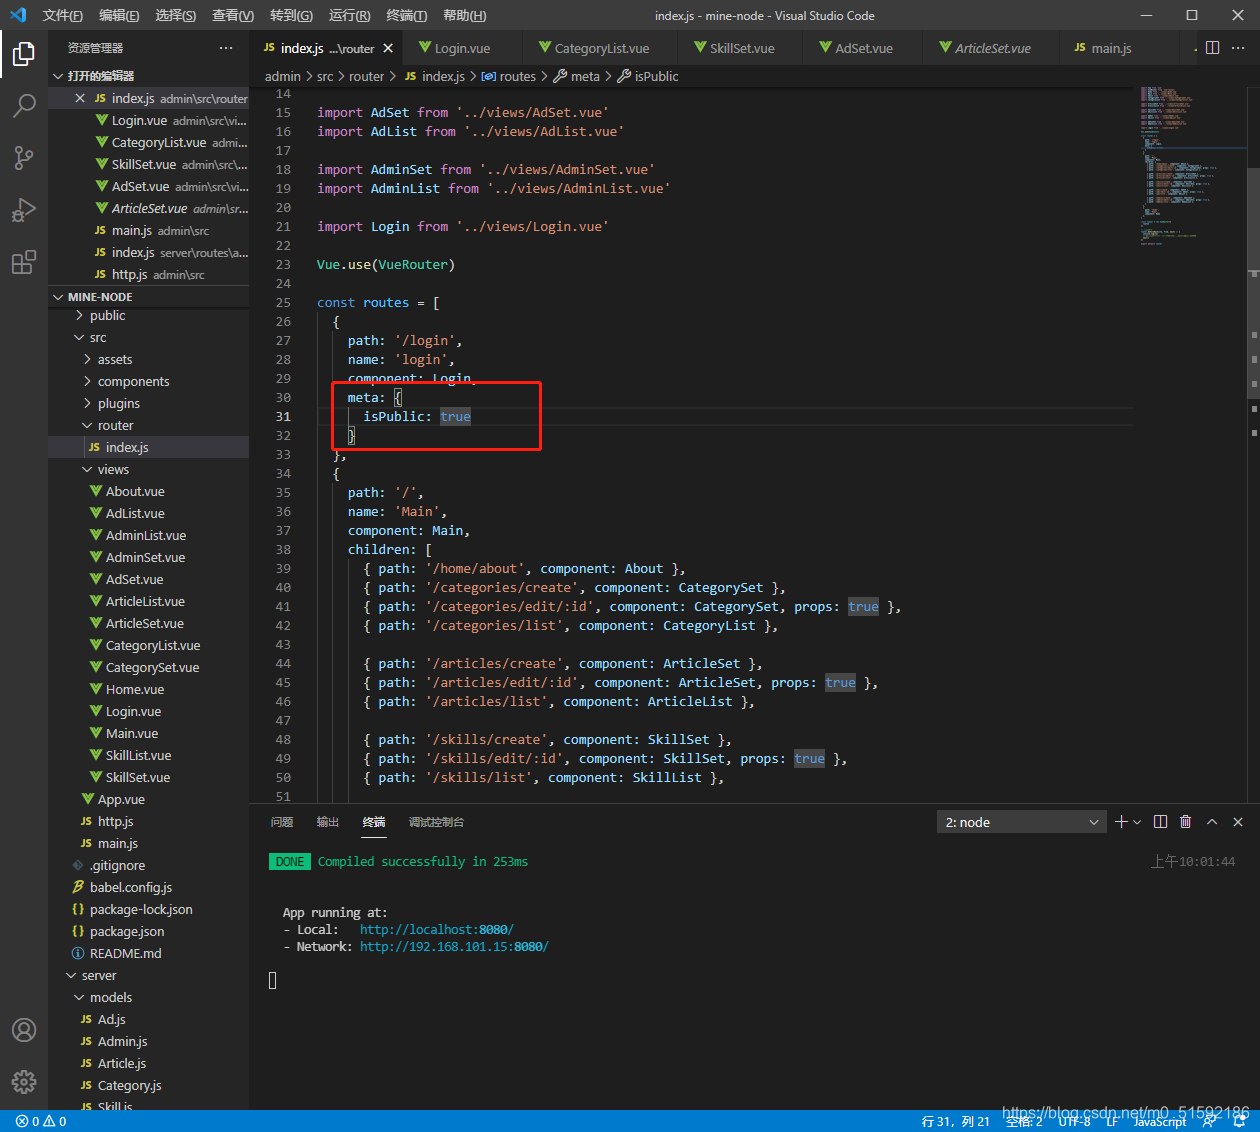Open the Accounts icon menu
The image size is (1260, 1132).
(x=24, y=1030)
